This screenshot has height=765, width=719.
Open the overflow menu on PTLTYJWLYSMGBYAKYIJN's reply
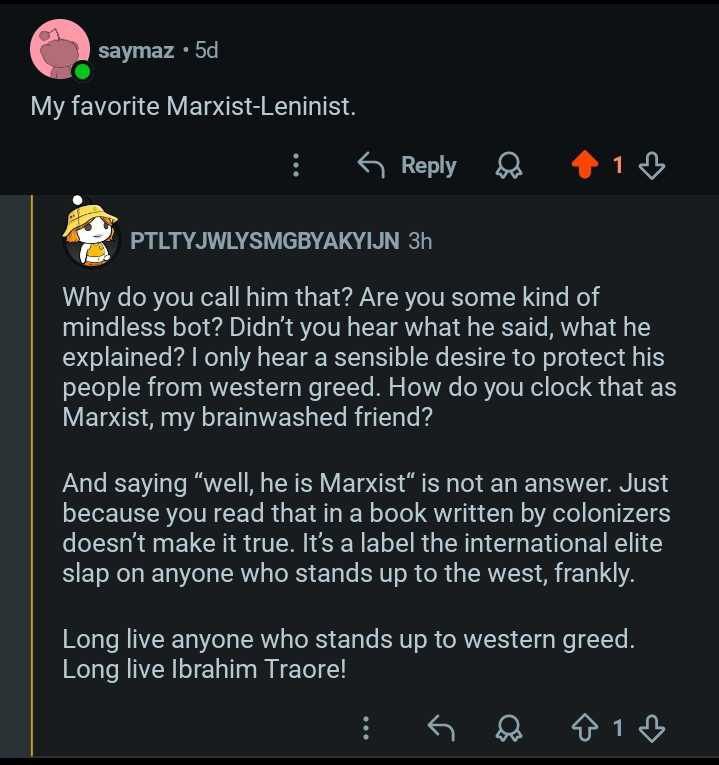tap(367, 729)
